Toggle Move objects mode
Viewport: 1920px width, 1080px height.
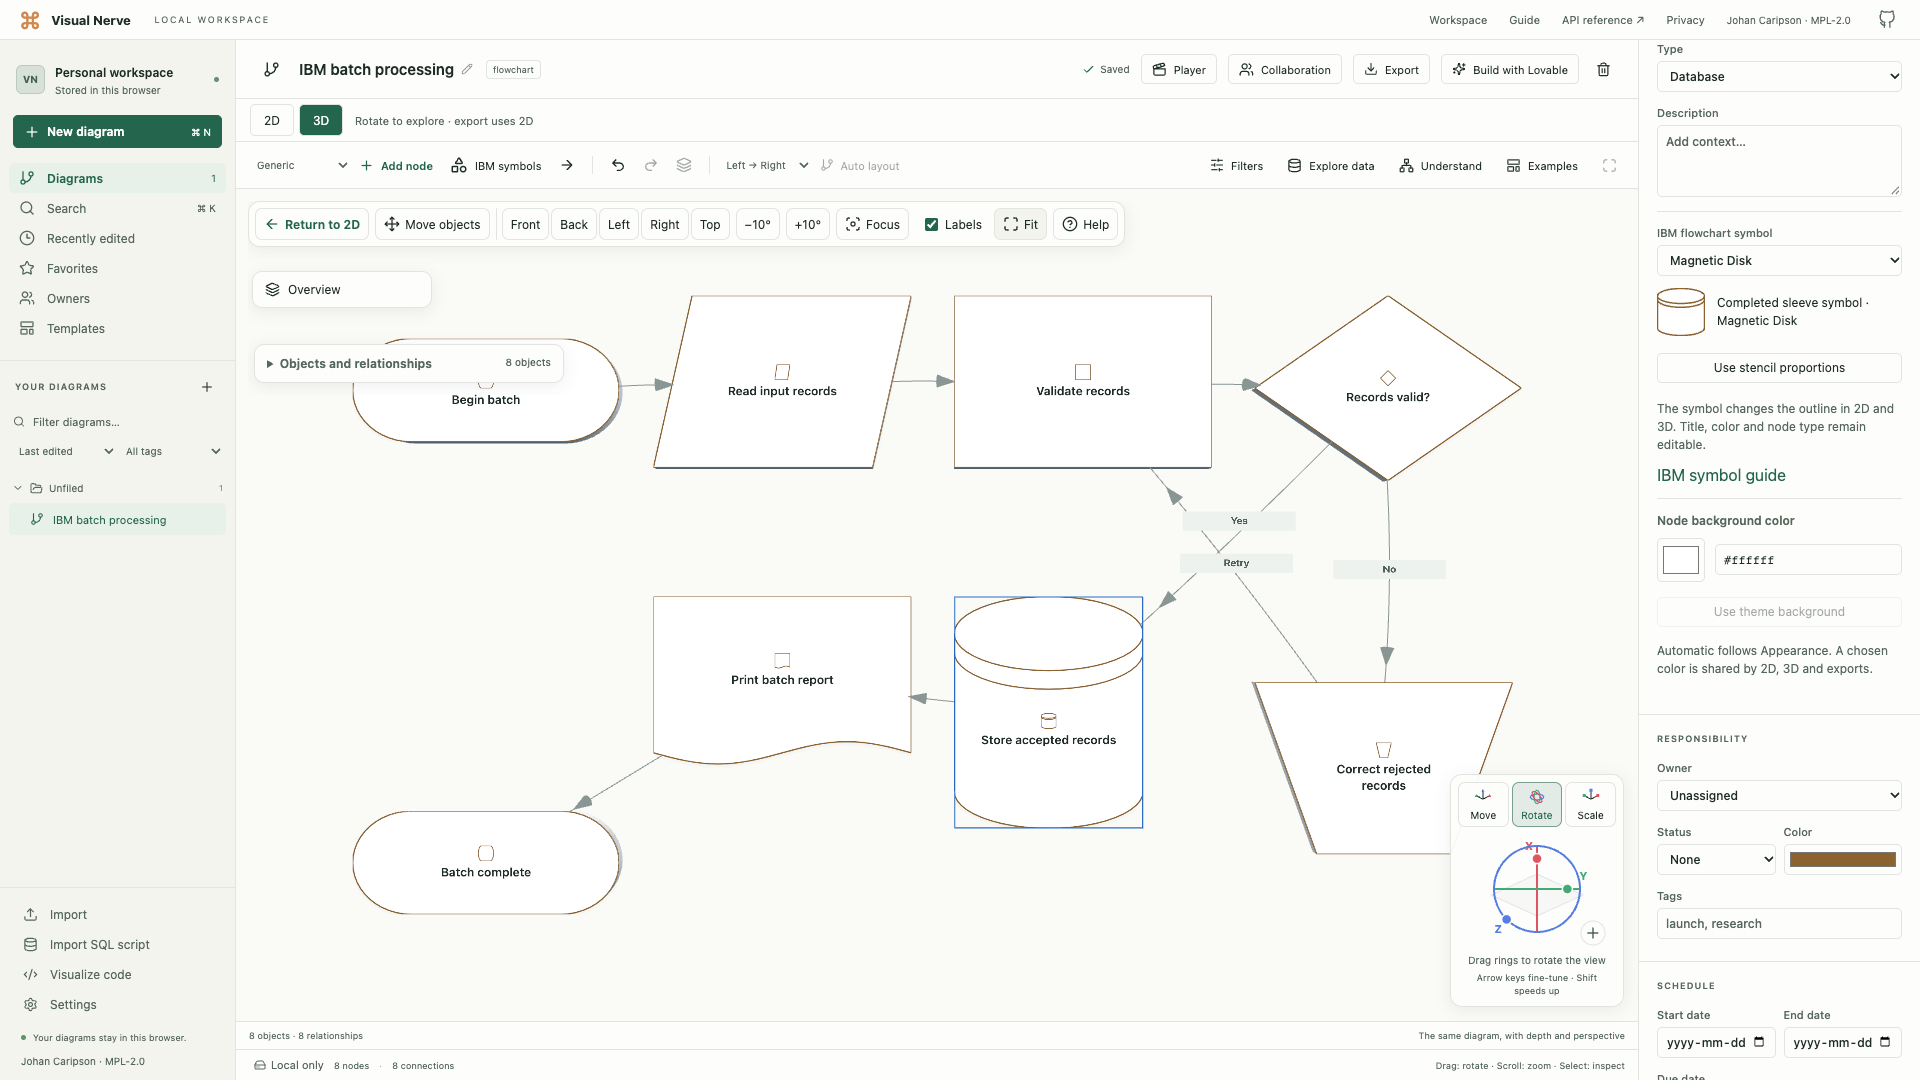pyautogui.click(x=433, y=225)
